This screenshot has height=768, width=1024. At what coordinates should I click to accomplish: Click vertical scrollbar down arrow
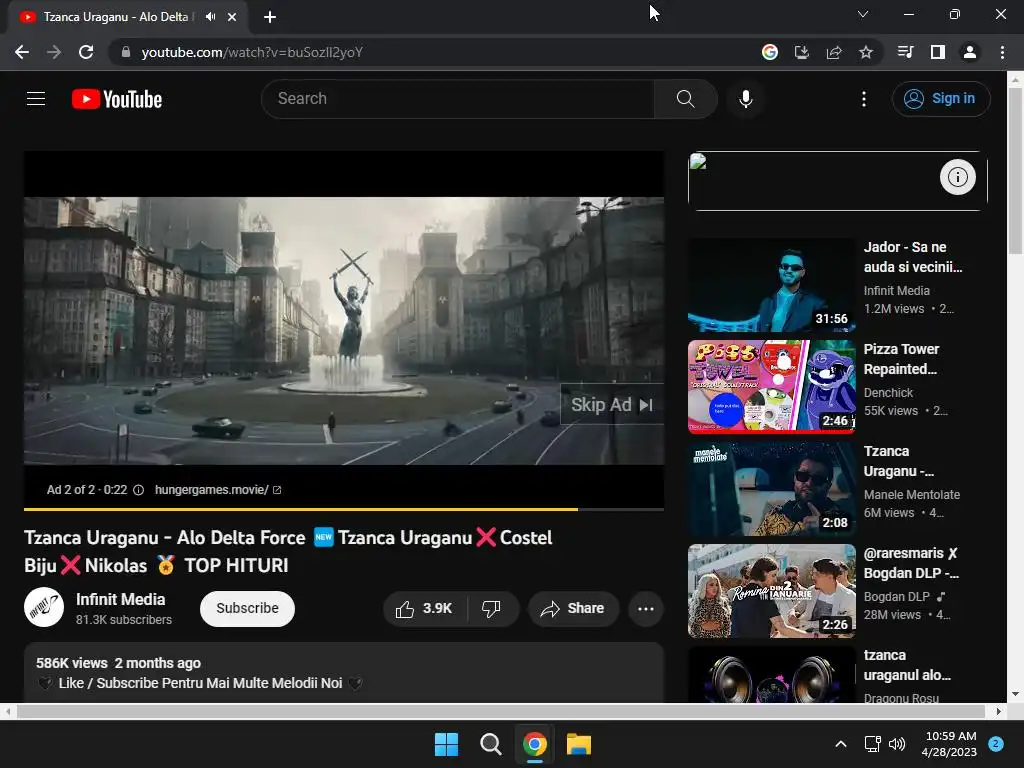point(1016,695)
